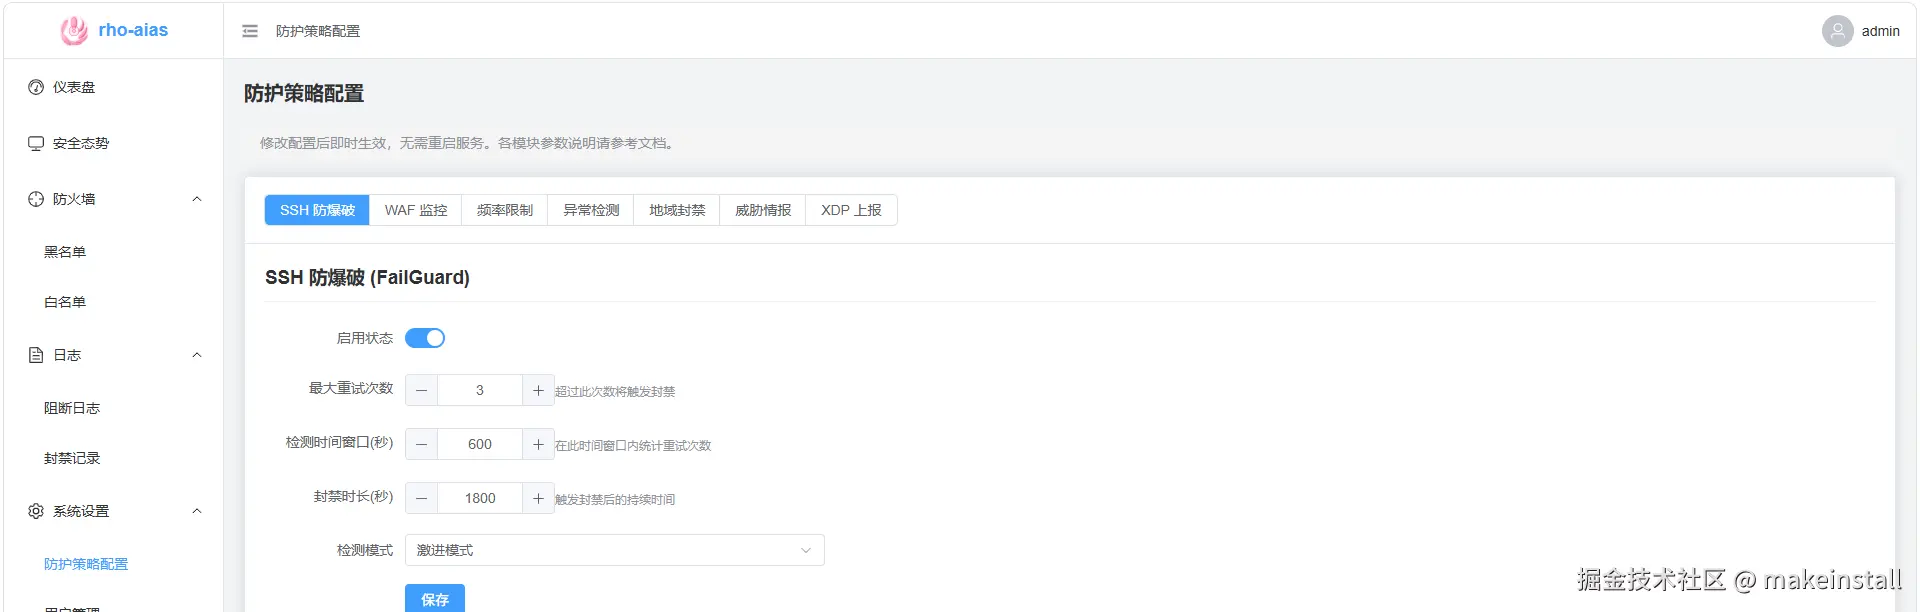Switch to the 地域封禁 tab
The height and width of the screenshot is (612, 1920).
[677, 210]
